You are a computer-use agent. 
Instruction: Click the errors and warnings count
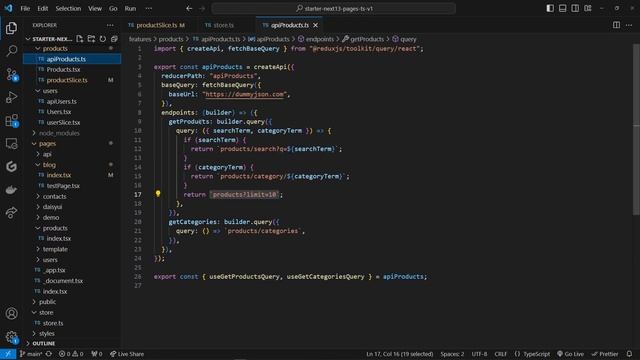tap(71, 354)
